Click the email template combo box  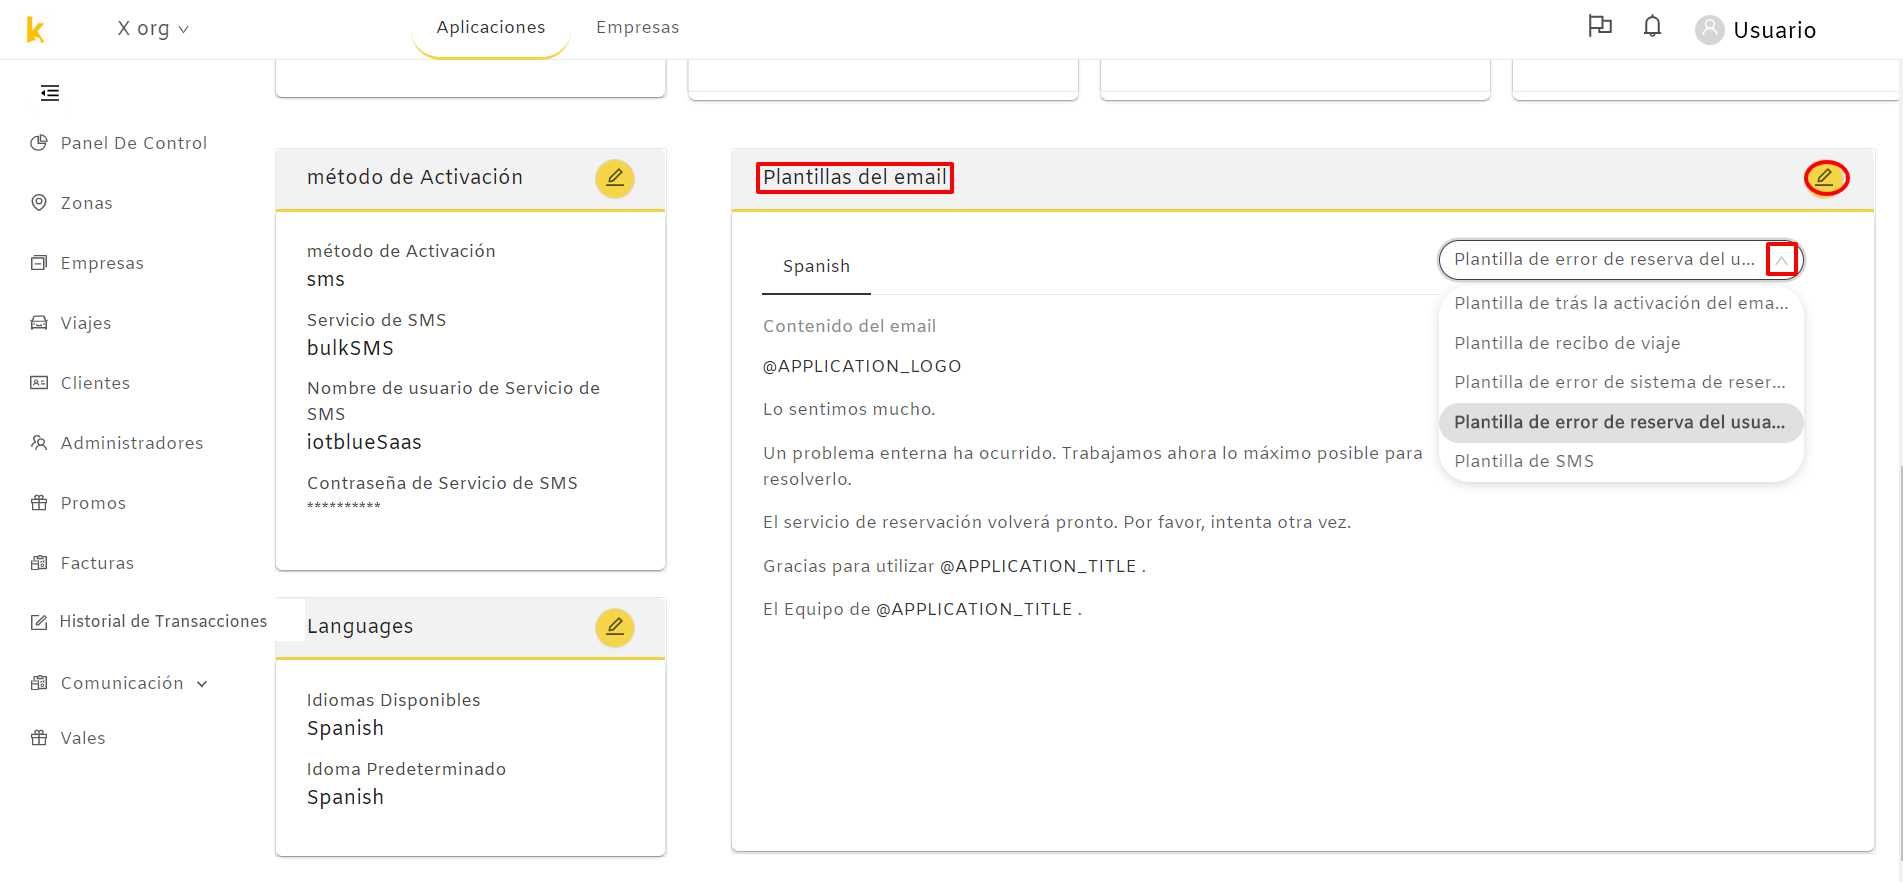tap(1620, 259)
